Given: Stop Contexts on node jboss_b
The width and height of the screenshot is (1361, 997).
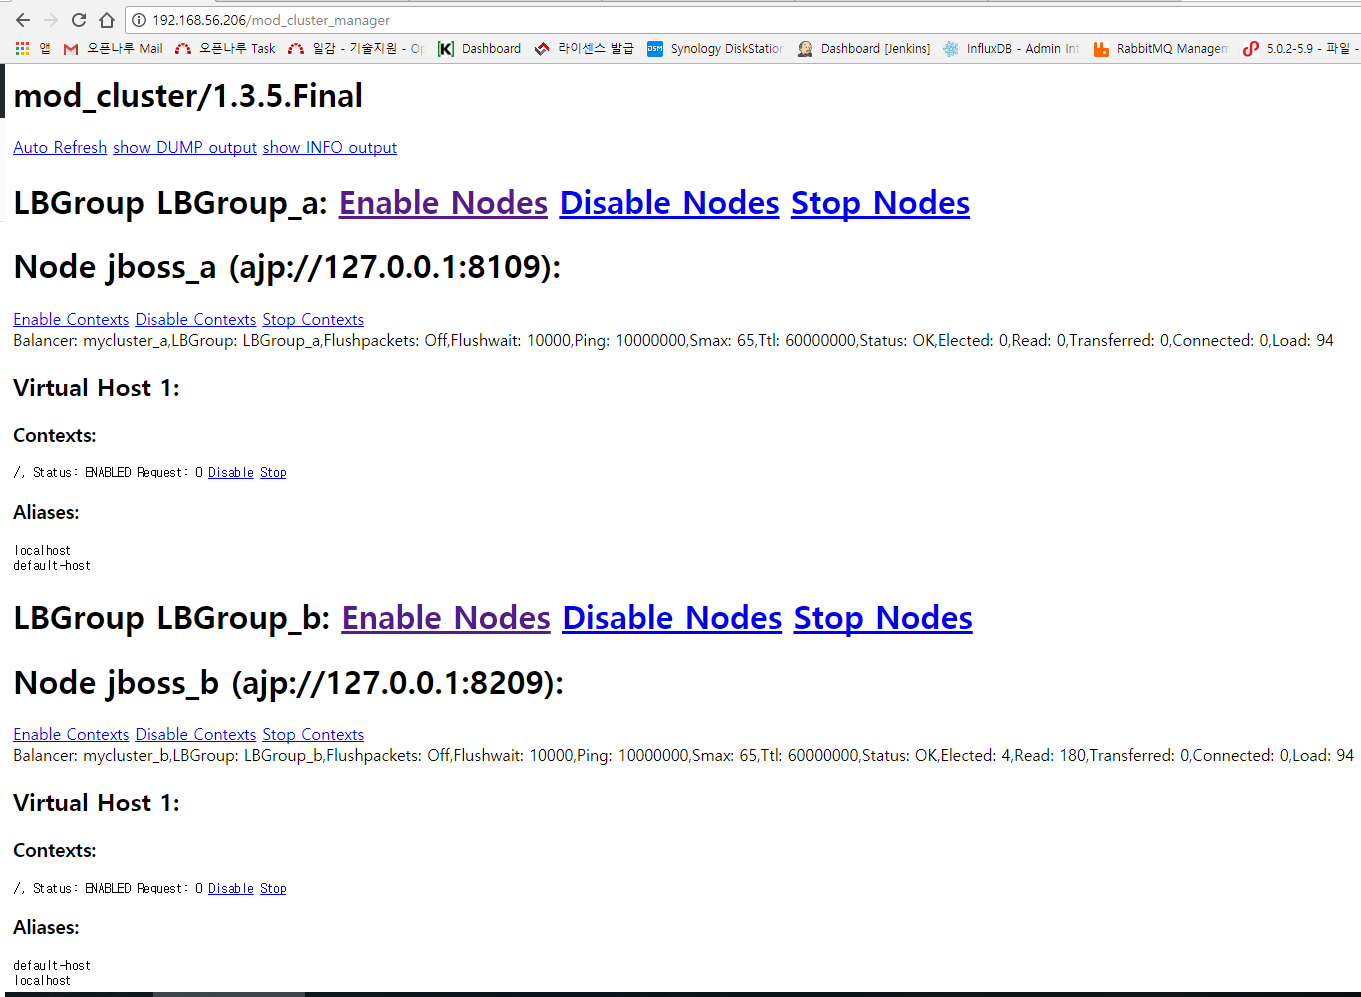Looking at the screenshot, I should pyautogui.click(x=313, y=734).
